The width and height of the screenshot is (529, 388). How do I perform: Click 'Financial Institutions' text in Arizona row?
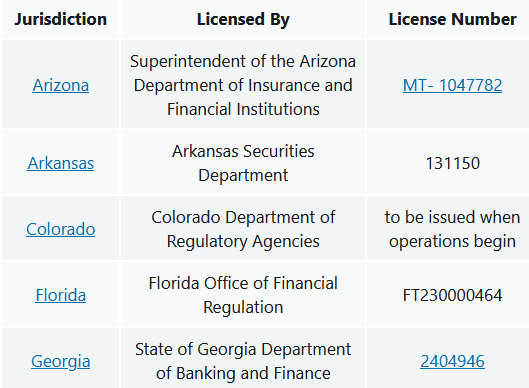[243, 109]
